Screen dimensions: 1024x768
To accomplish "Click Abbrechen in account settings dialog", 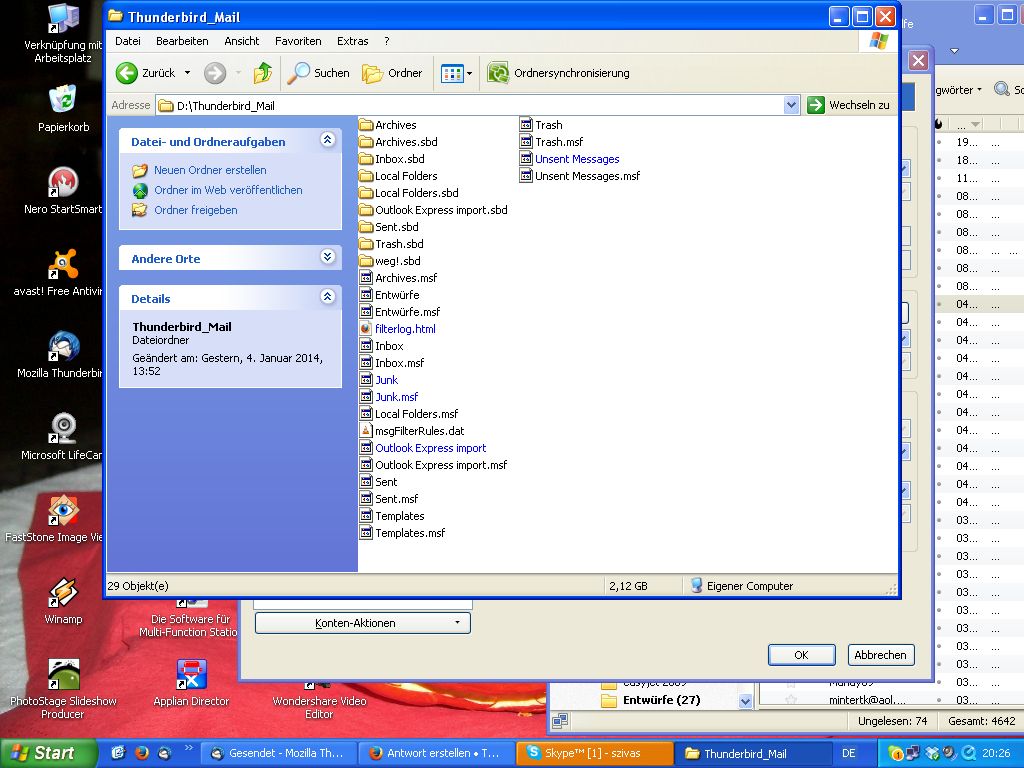I will coord(880,655).
